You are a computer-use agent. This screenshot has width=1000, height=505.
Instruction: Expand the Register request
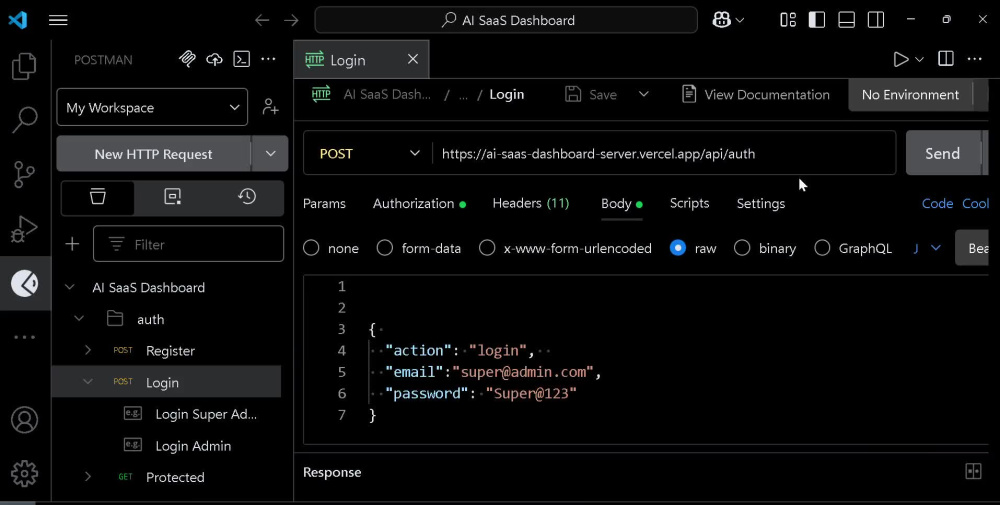[88, 350]
